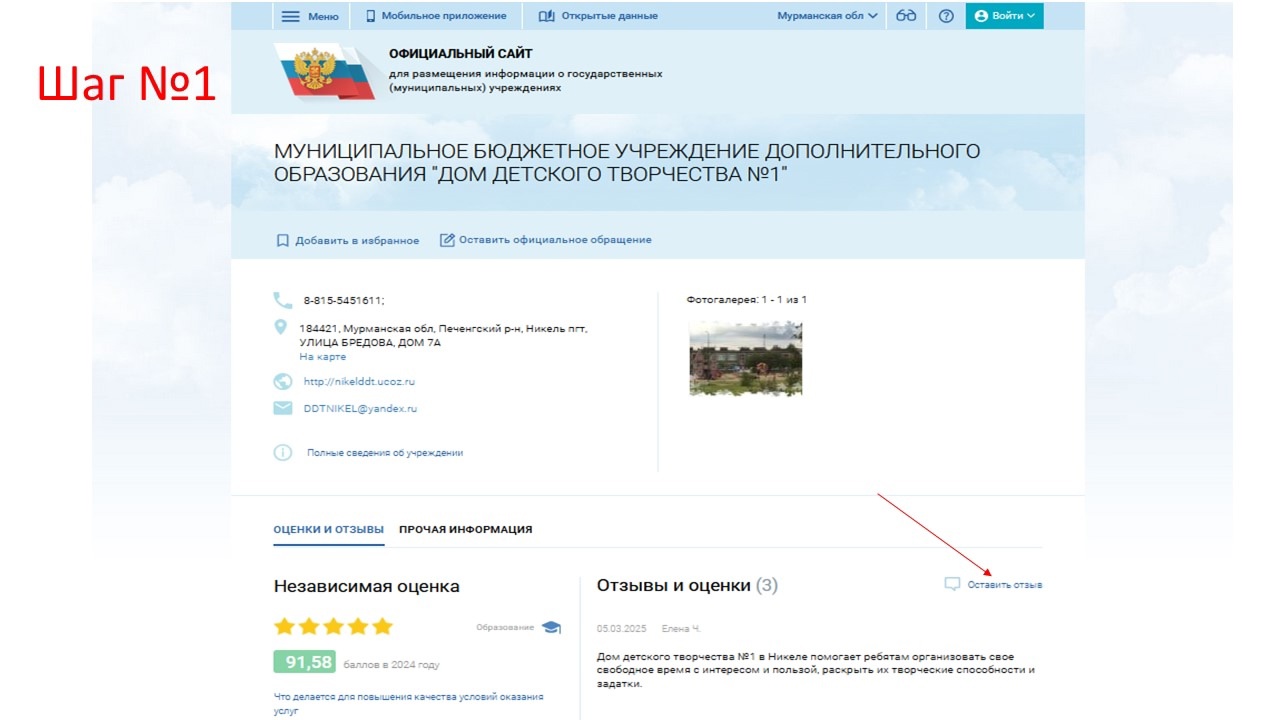Viewport: 1280px width, 720px height.
Task: Click the info circle icon for full details
Action: pos(283,452)
